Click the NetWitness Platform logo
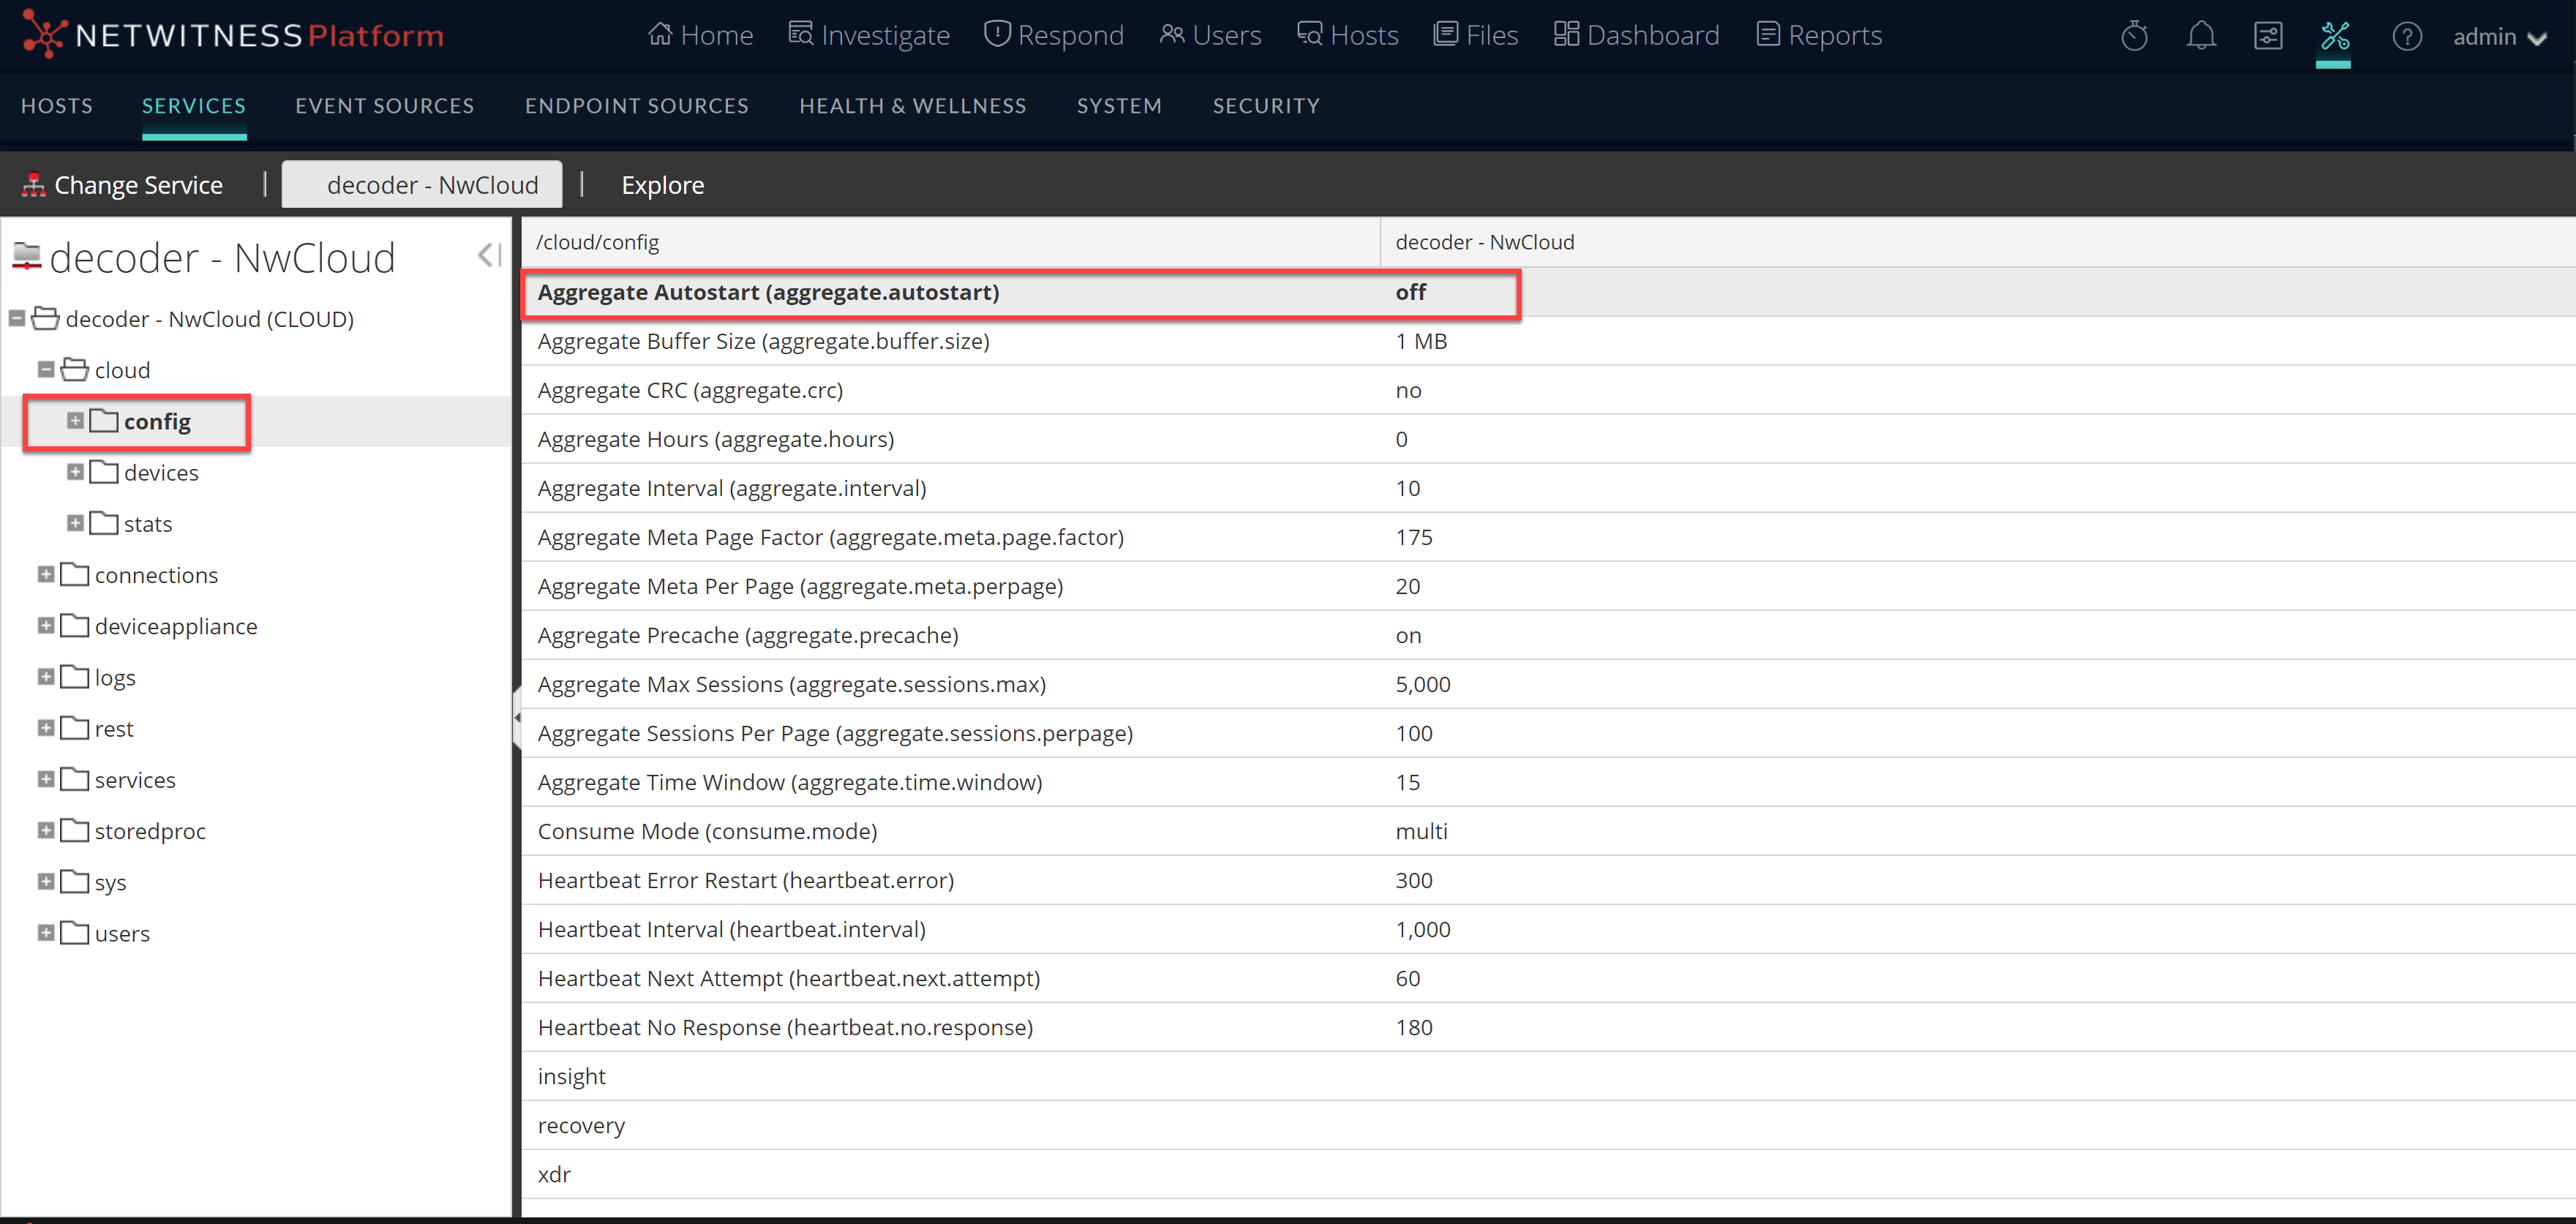Viewport: 2576px width, 1224px height. (233, 35)
